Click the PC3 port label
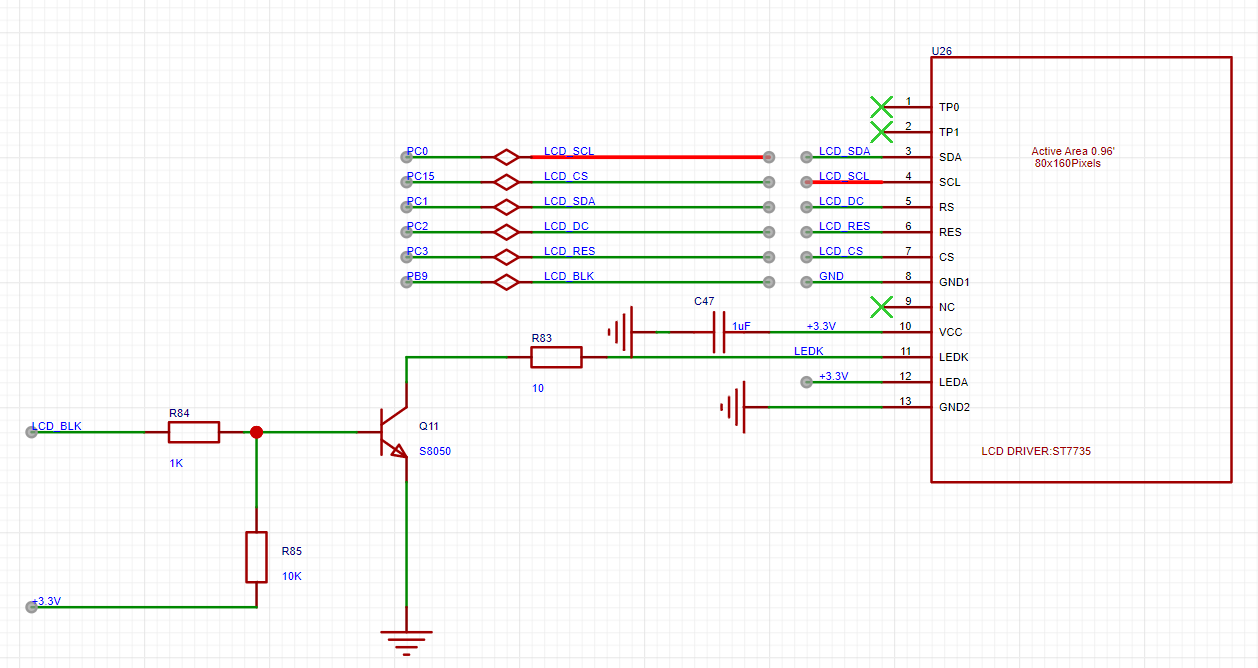1258x668 pixels. [417, 252]
